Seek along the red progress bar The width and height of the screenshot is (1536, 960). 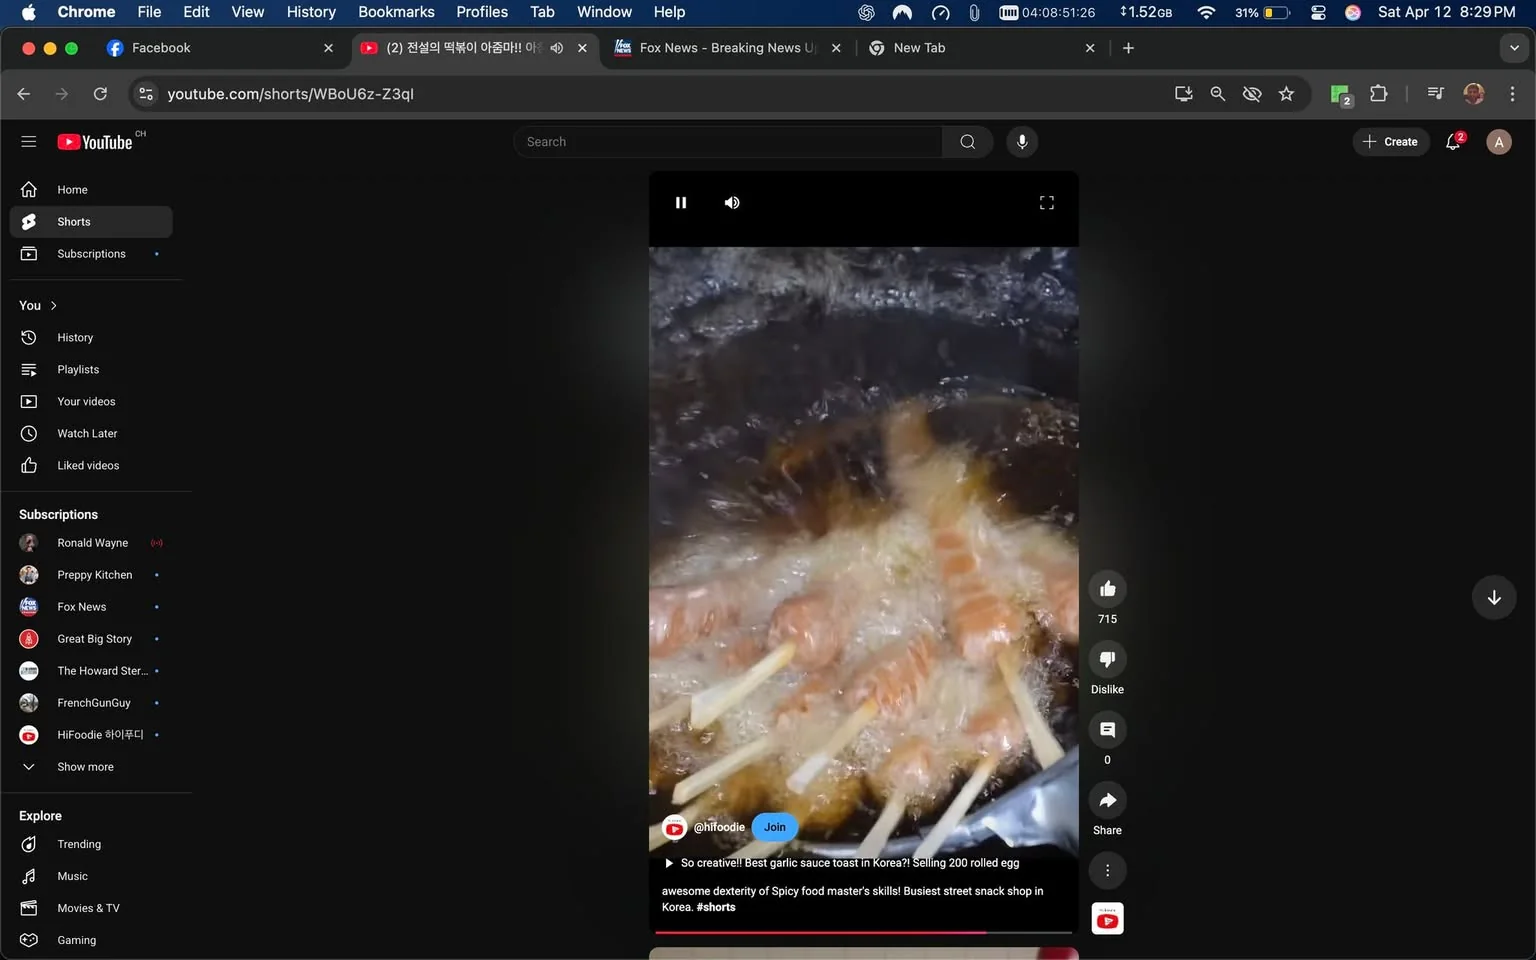(864, 932)
